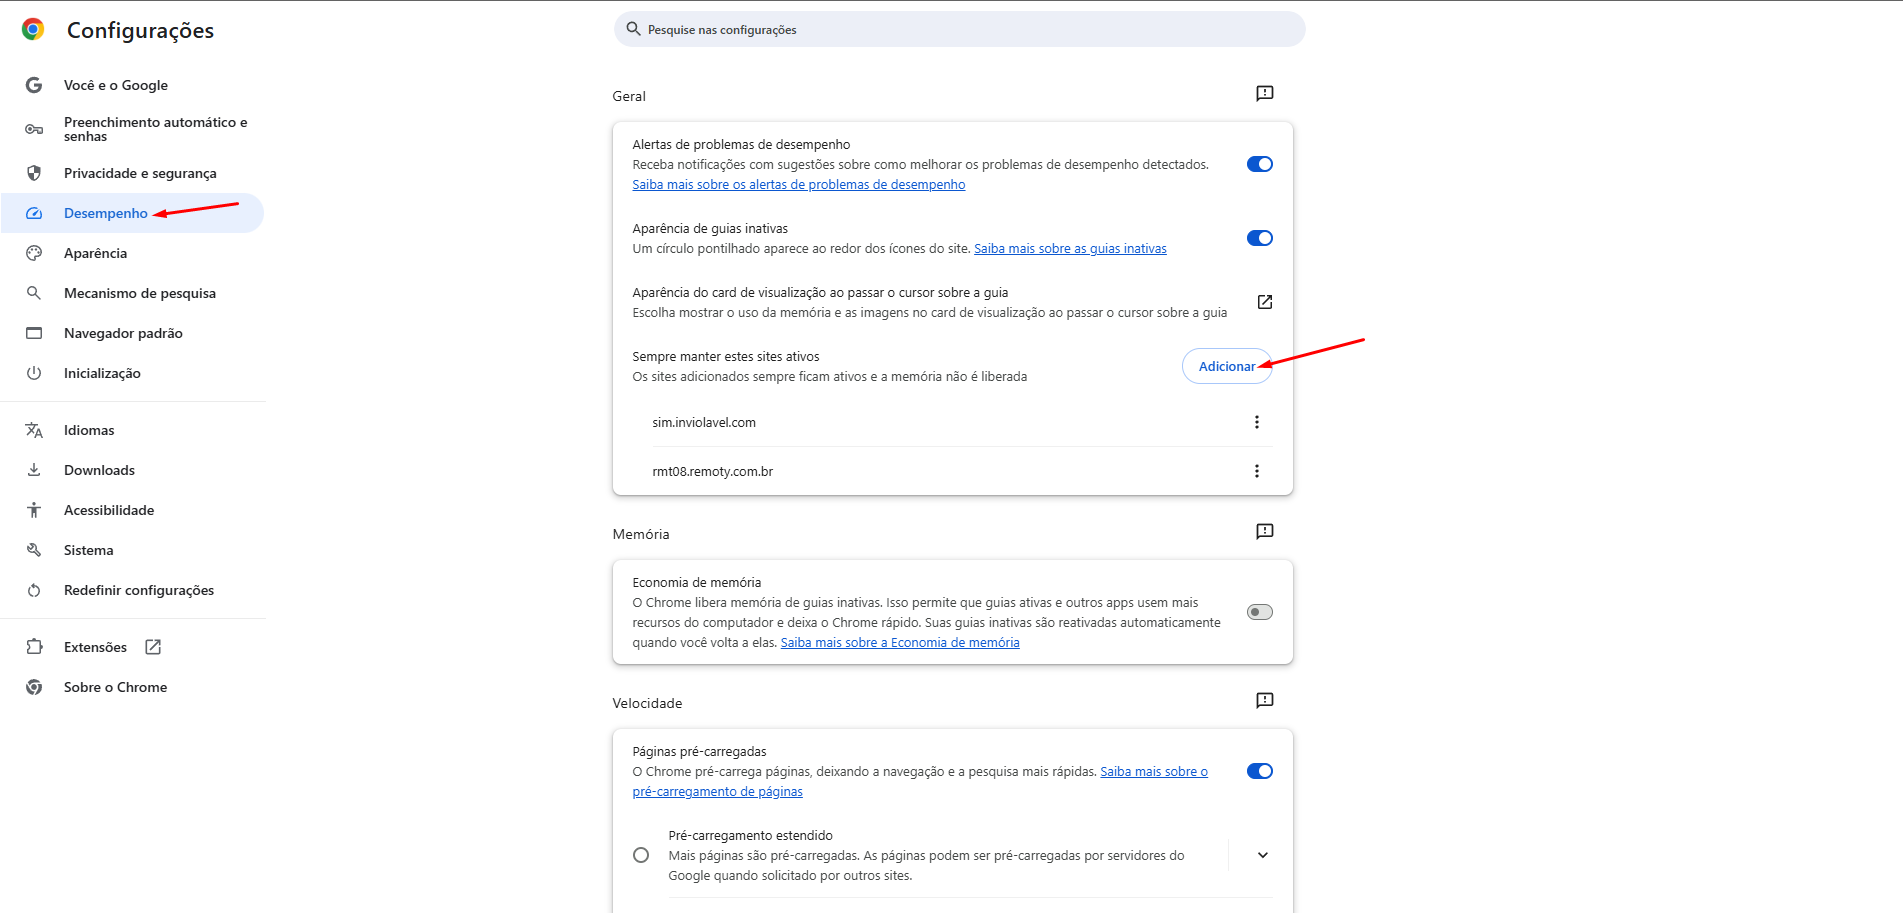Send feedback for the Memória section
The height and width of the screenshot is (913, 1903).
pos(1264,531)
